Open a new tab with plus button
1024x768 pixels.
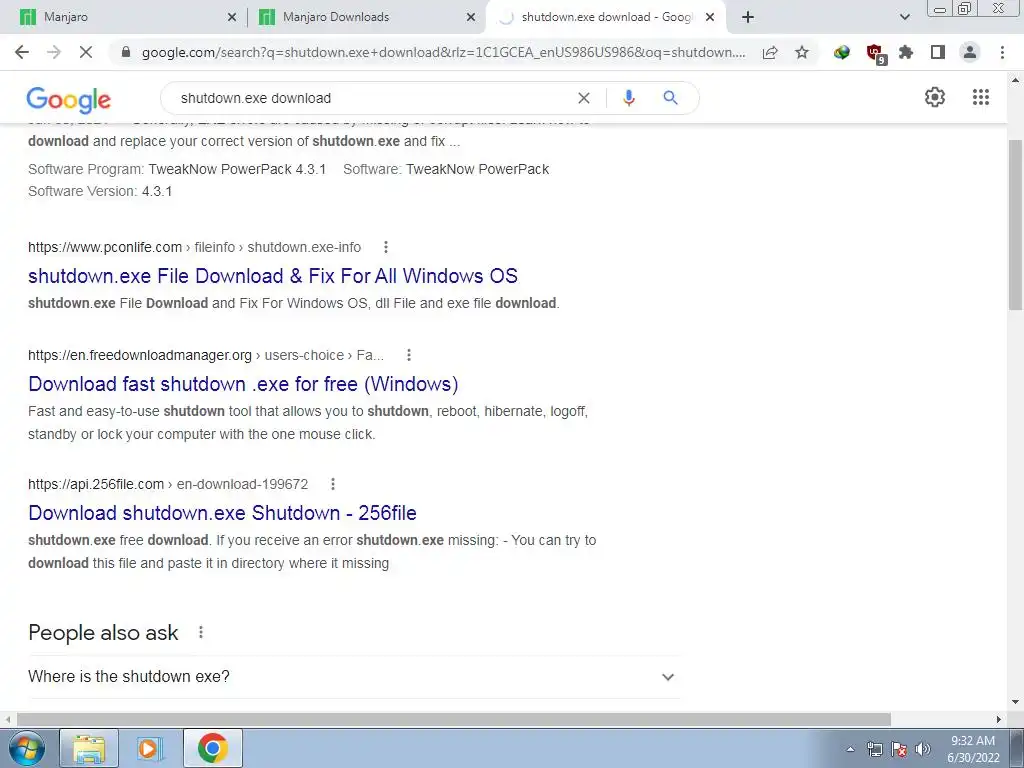click(748, 17)
